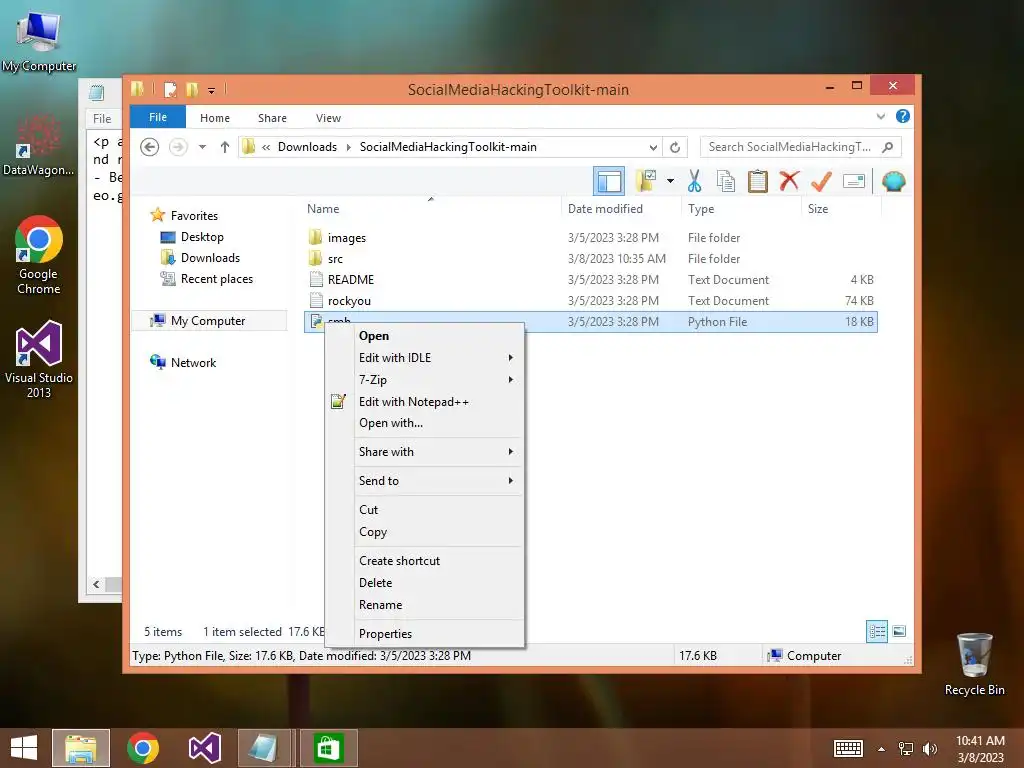This screenshot has width=1024, height=768.
Task: Refresh the current folder view
Action: pyautogui.click(x=675, y=148)
